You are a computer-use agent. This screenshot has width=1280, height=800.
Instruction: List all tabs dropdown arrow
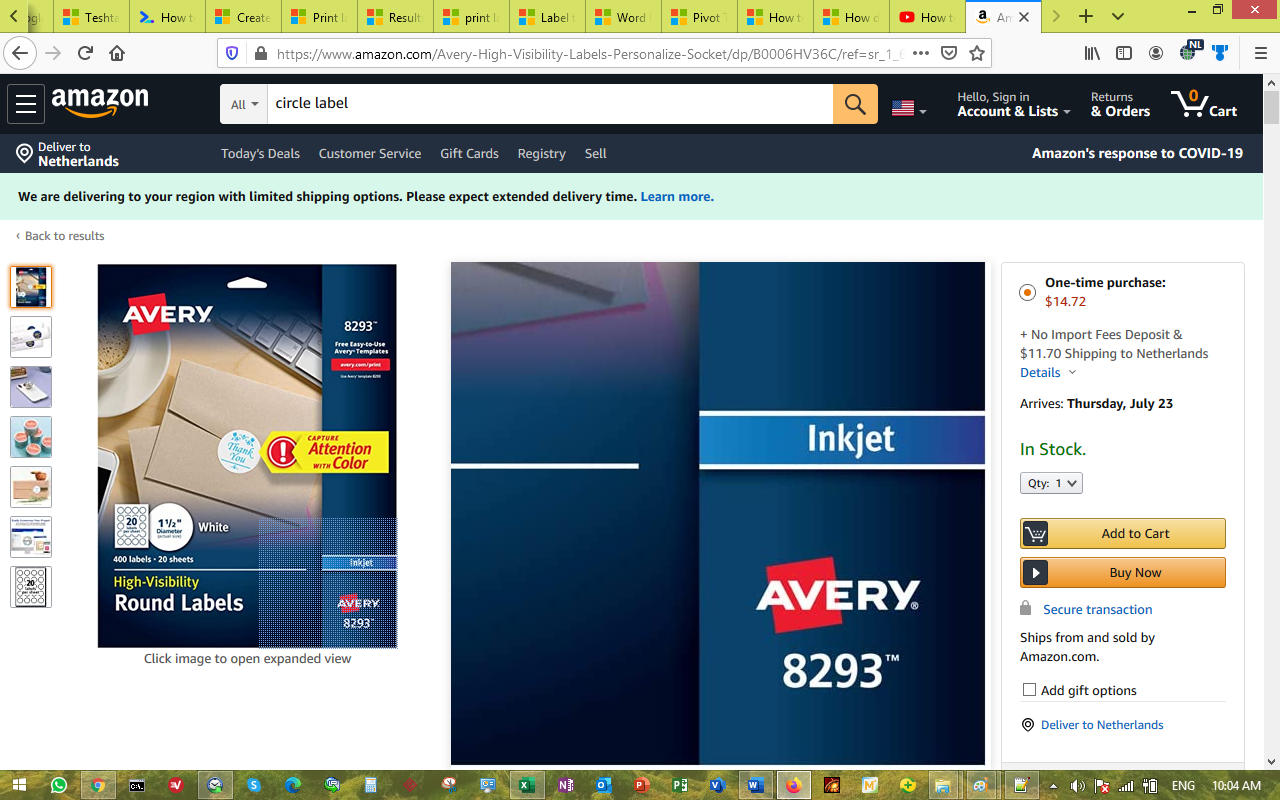tap(1118, 17)
